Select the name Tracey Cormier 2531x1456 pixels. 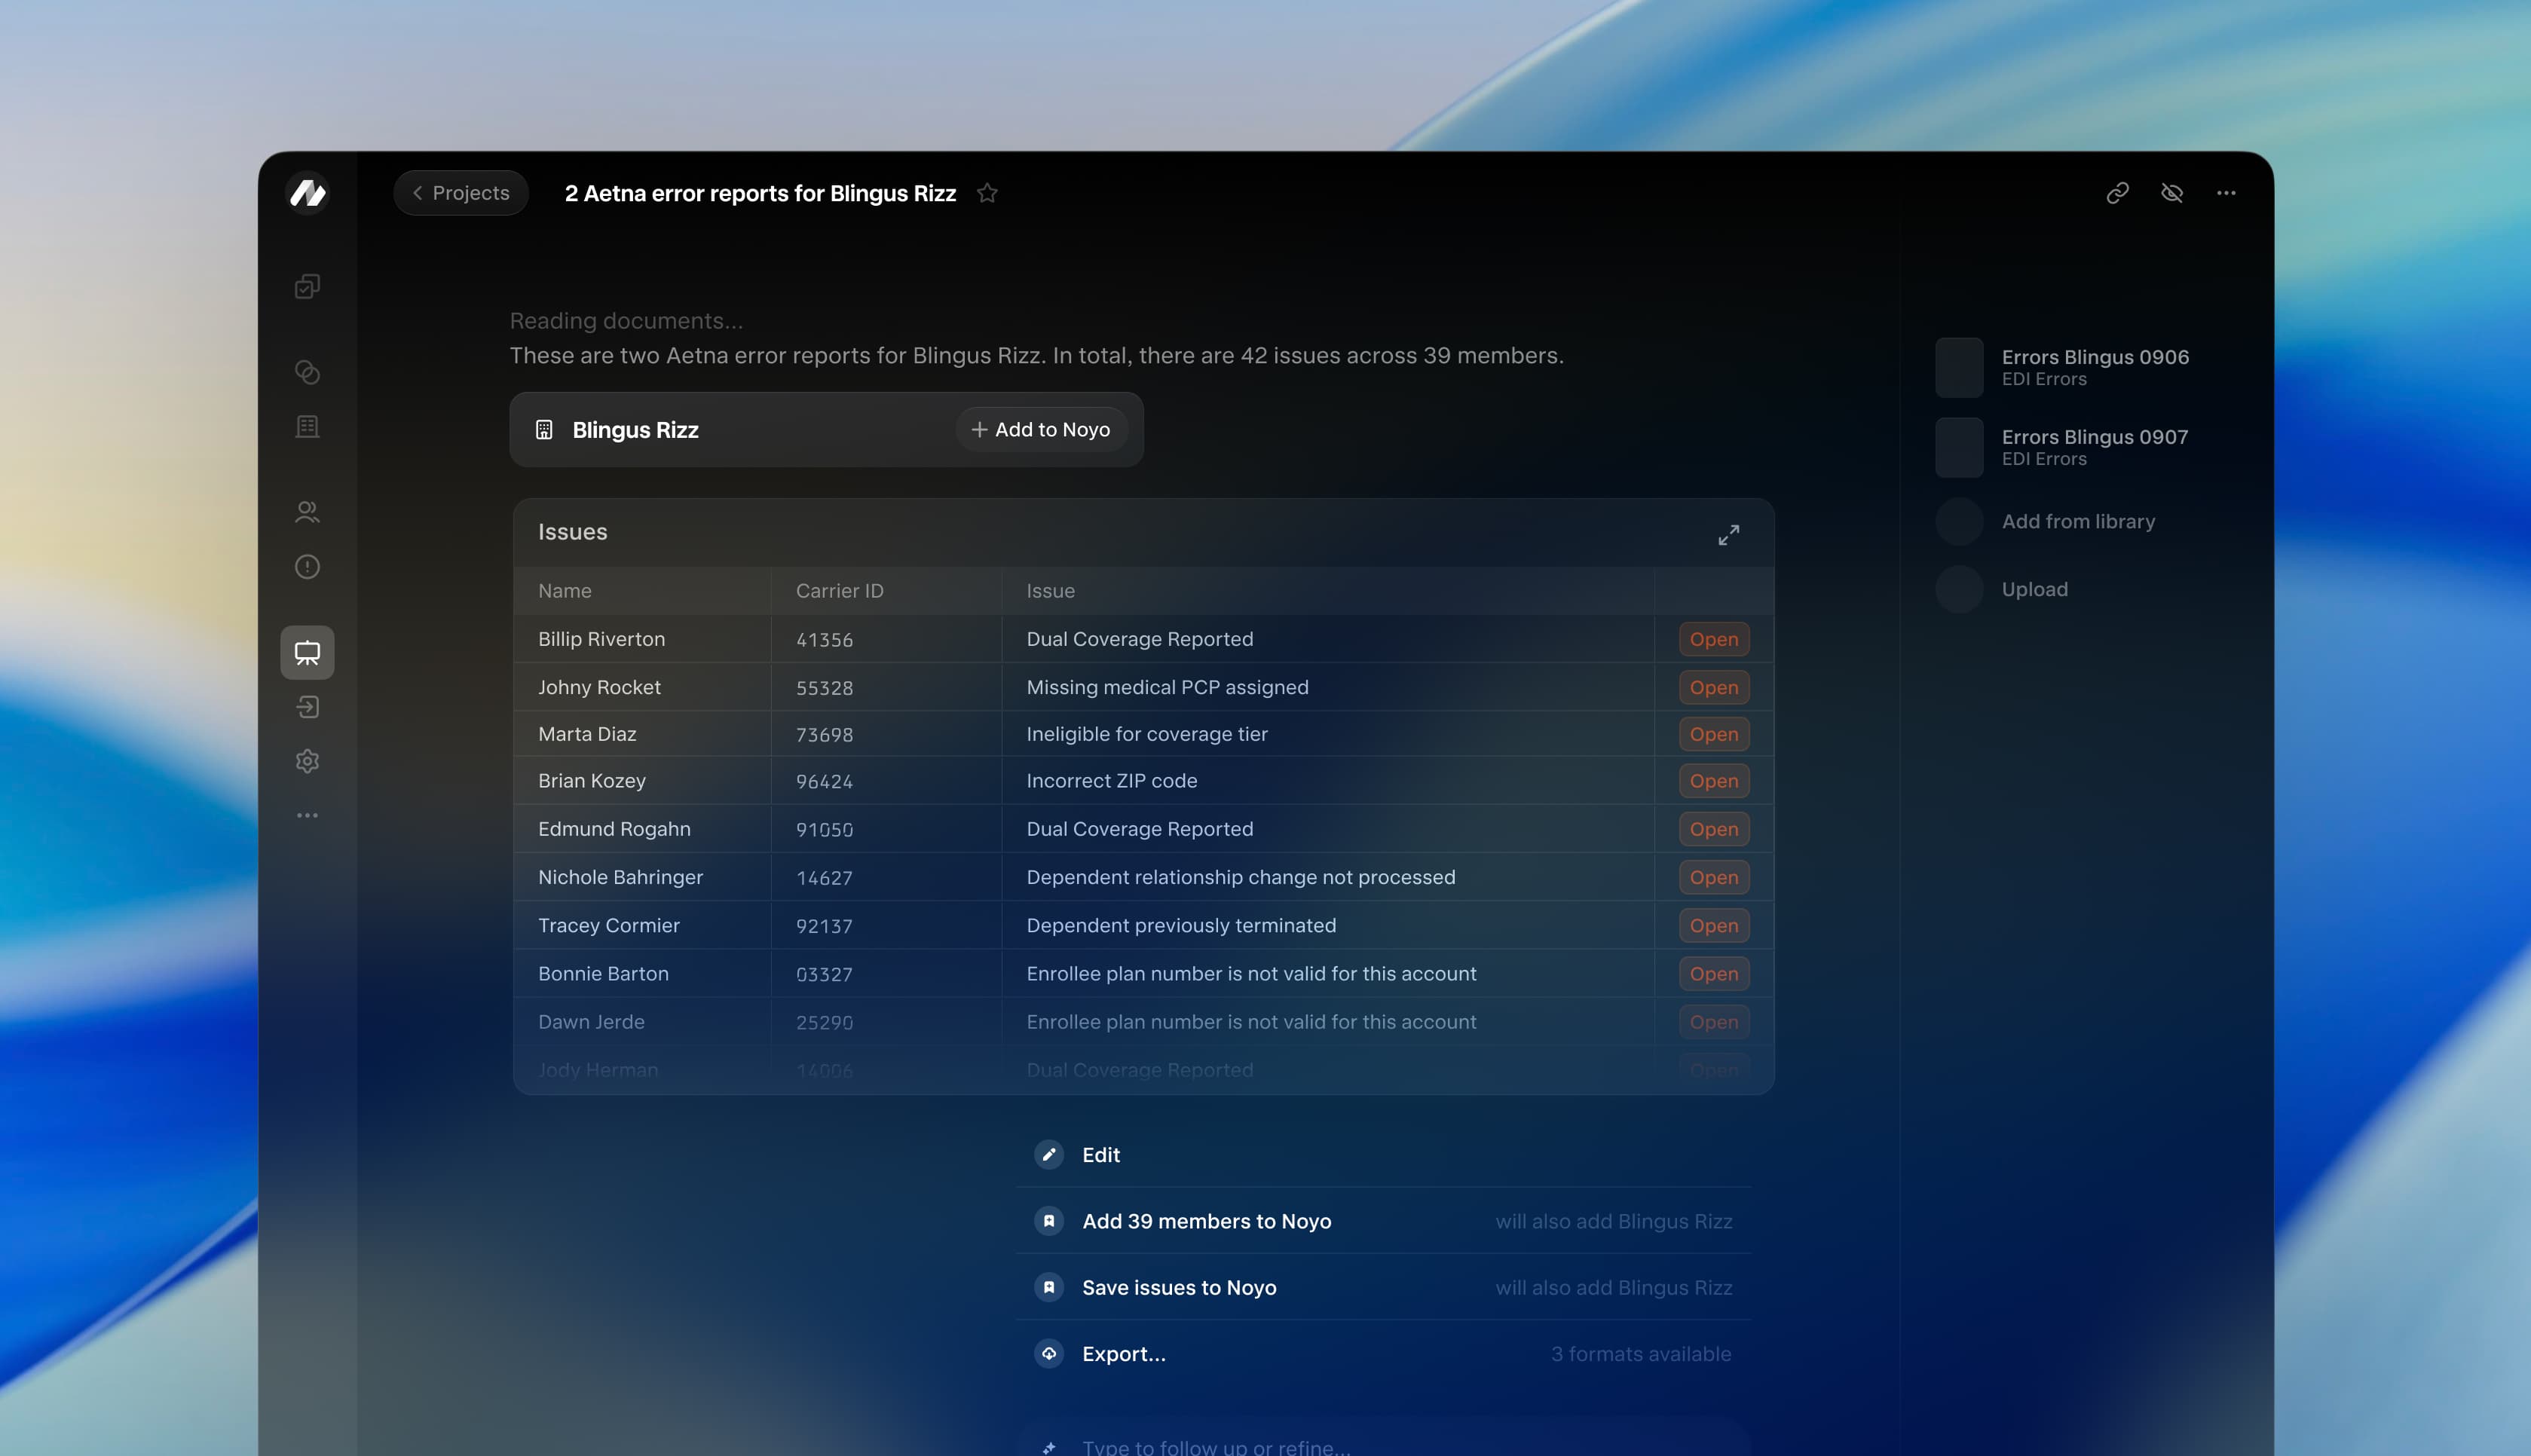(x=608, y=926)
